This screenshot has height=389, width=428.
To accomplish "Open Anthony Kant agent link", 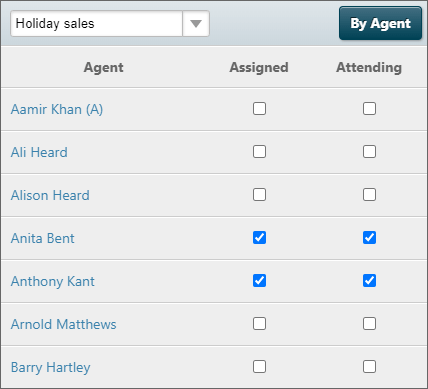I will pyautogui.click(x=53, y=281).
